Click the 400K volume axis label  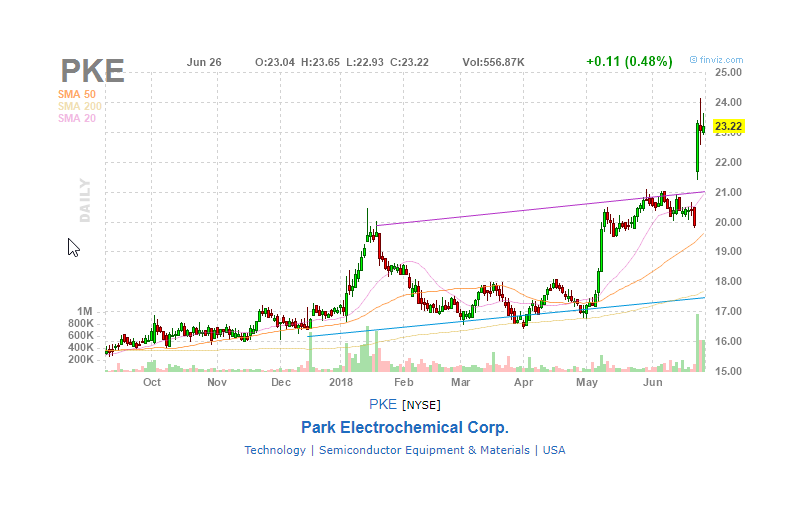81,347
